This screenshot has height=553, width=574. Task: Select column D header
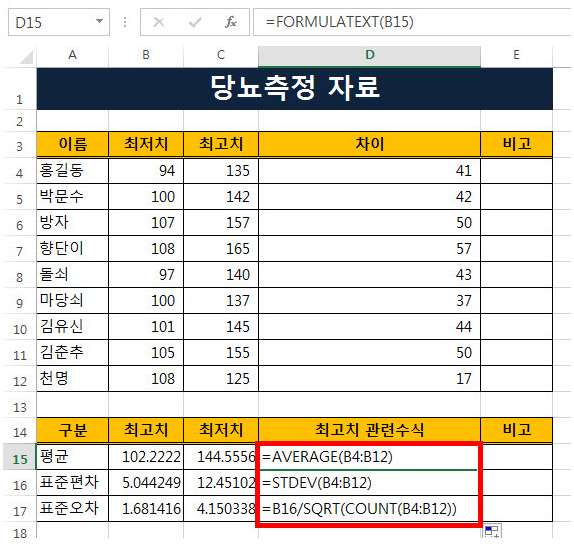[x=369, y=55]
